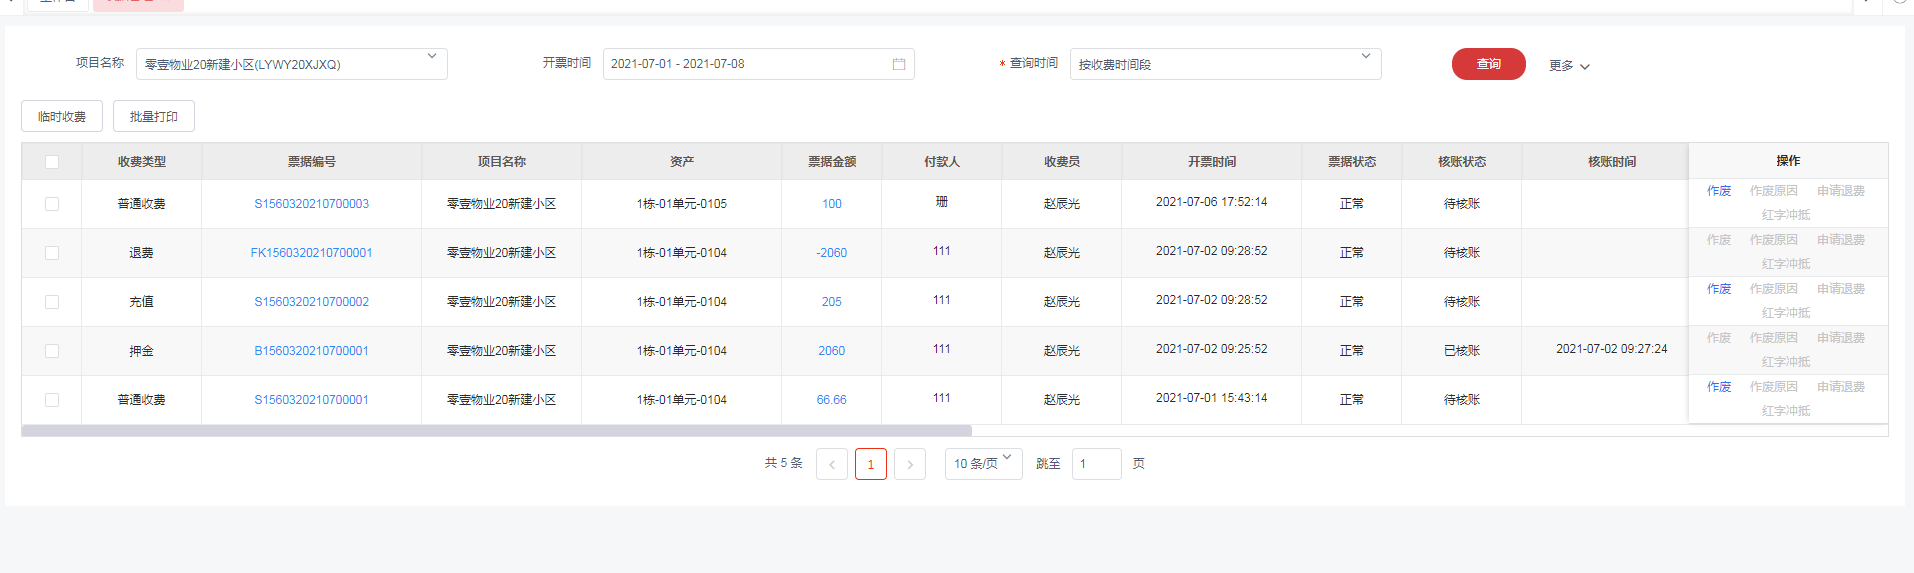Screen dimensions: 1914x573
Task: Click the 跳至 page jump input field
Action: pos(1097,464)
